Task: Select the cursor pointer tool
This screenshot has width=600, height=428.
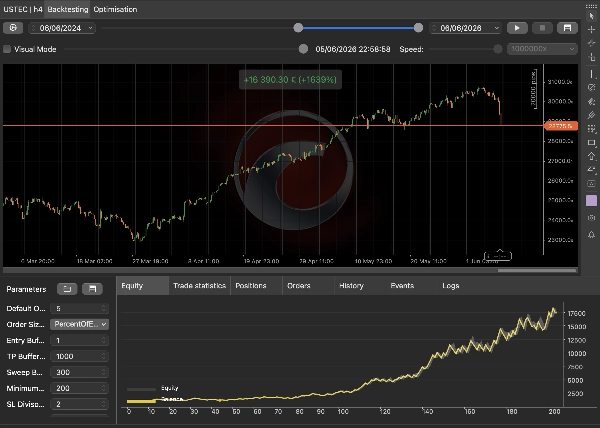Action: (592, 16)
